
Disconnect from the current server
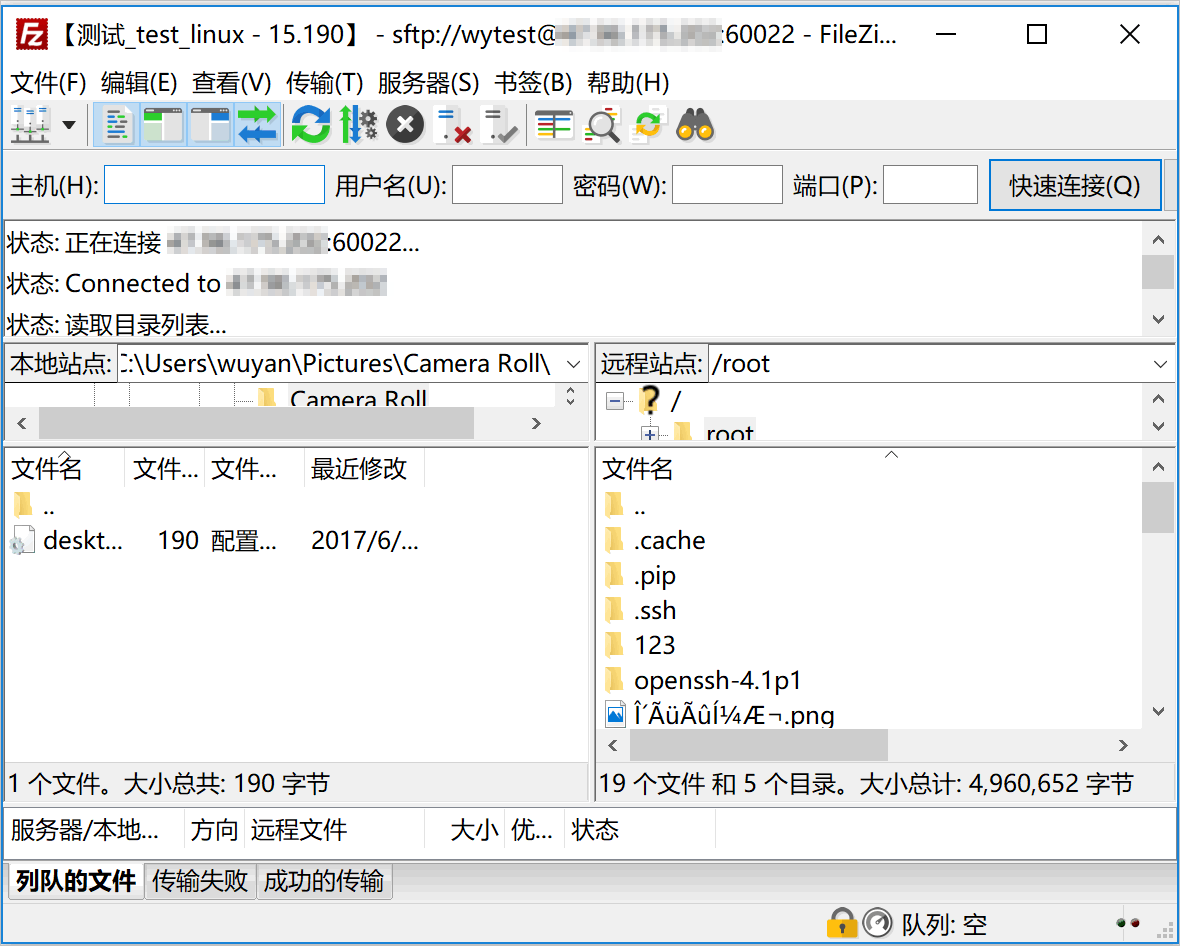(454, 125)
